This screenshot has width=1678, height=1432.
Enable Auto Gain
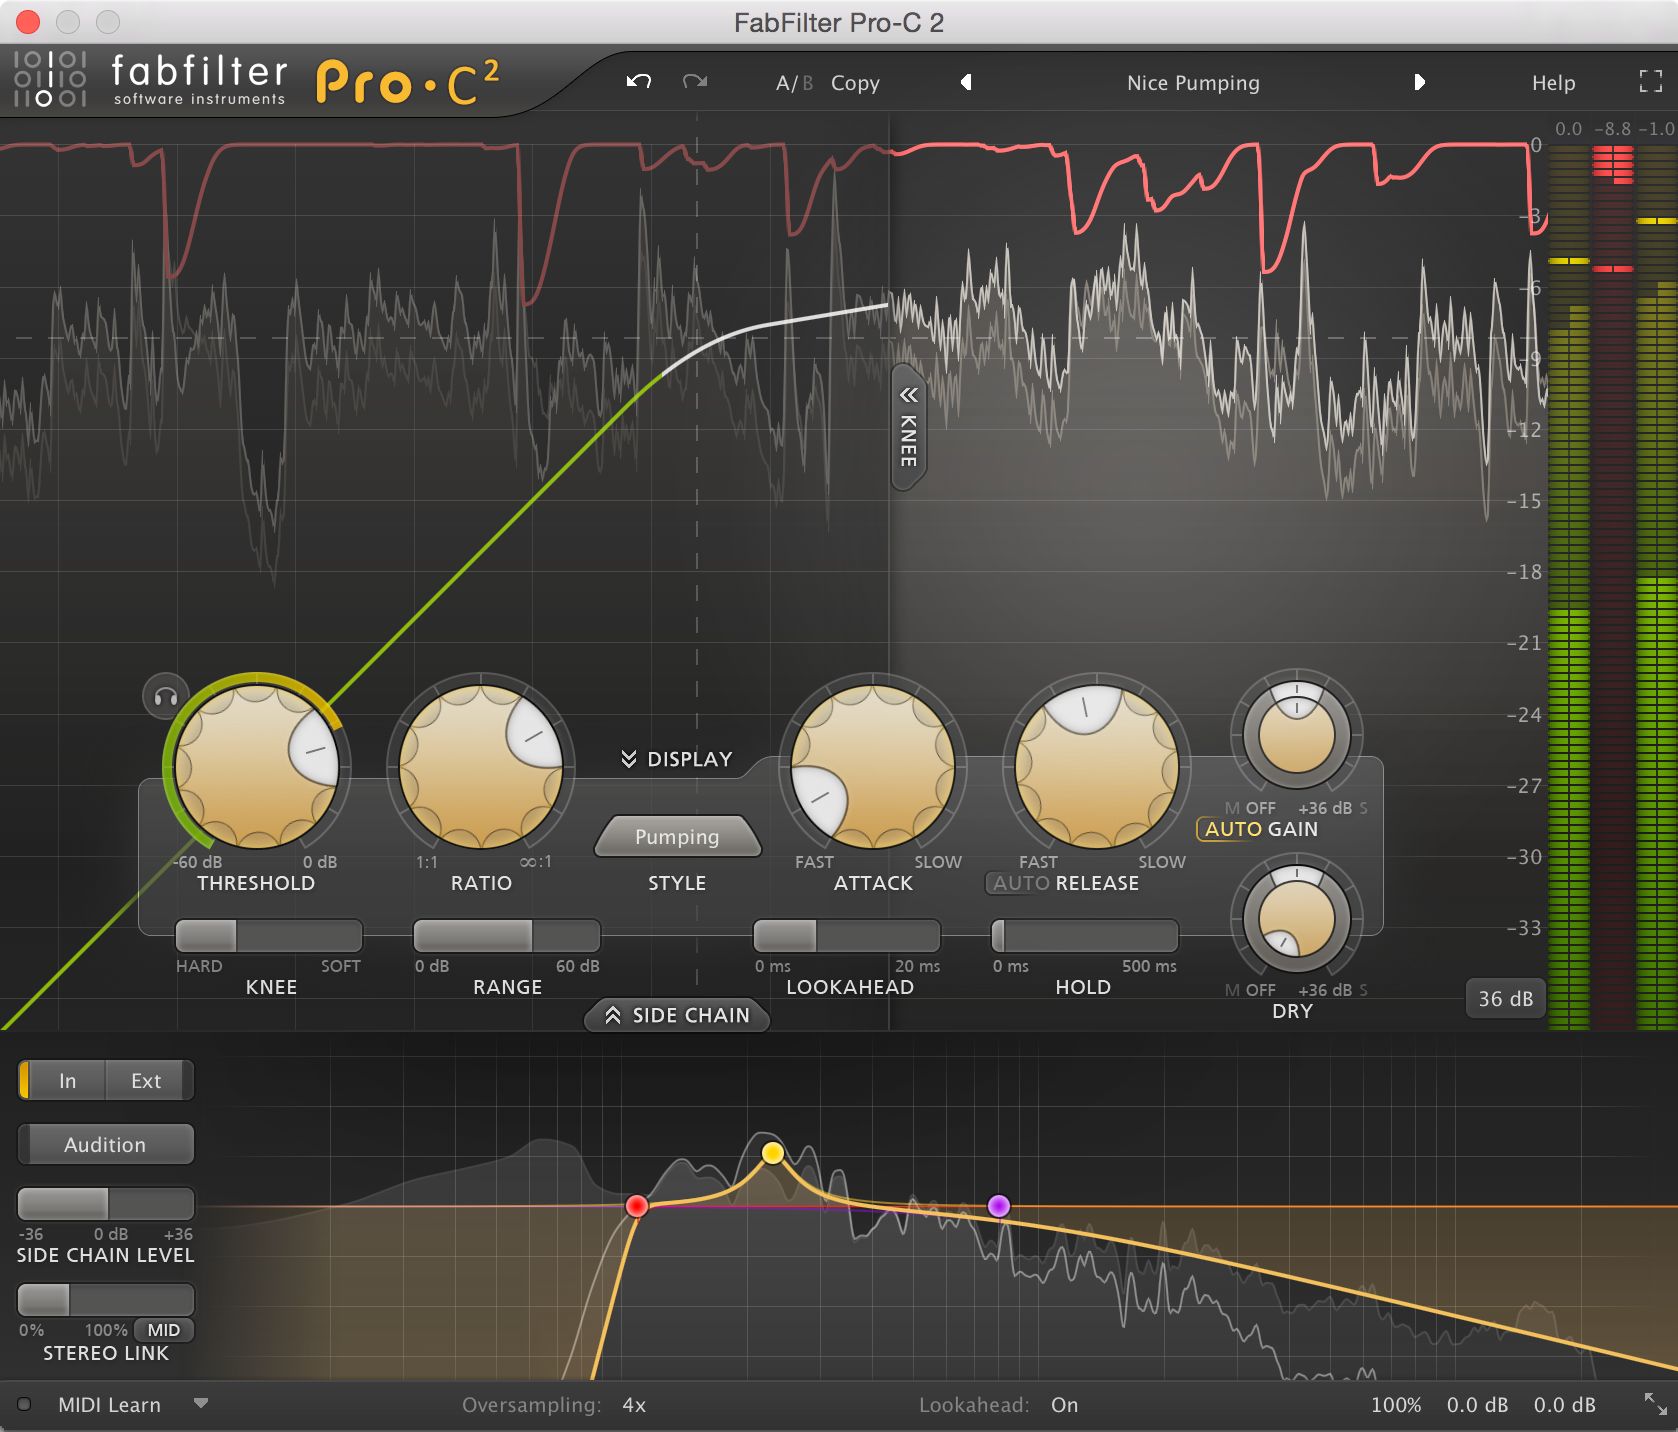[1232, 829]
